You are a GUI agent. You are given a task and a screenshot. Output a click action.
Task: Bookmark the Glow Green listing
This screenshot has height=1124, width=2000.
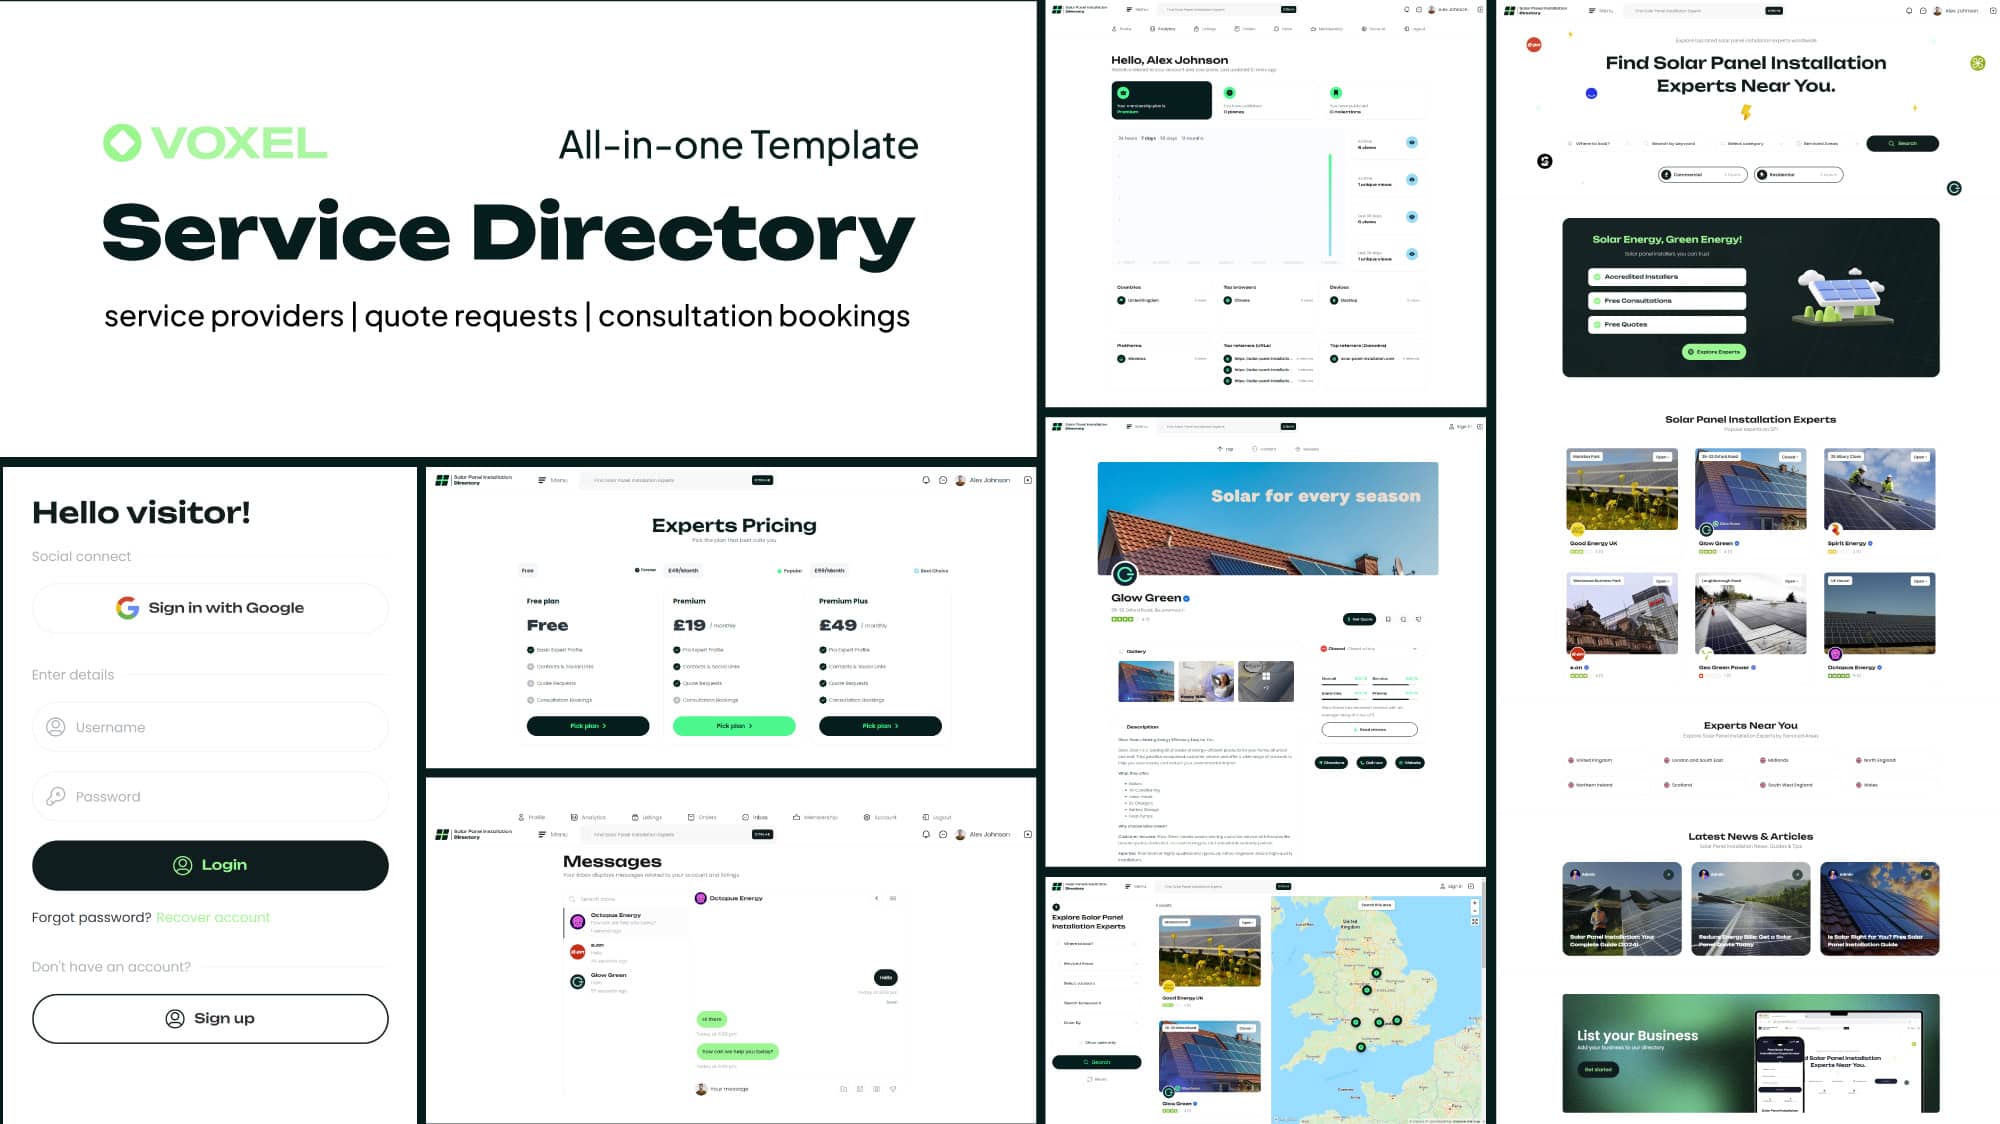point(1387,619)
